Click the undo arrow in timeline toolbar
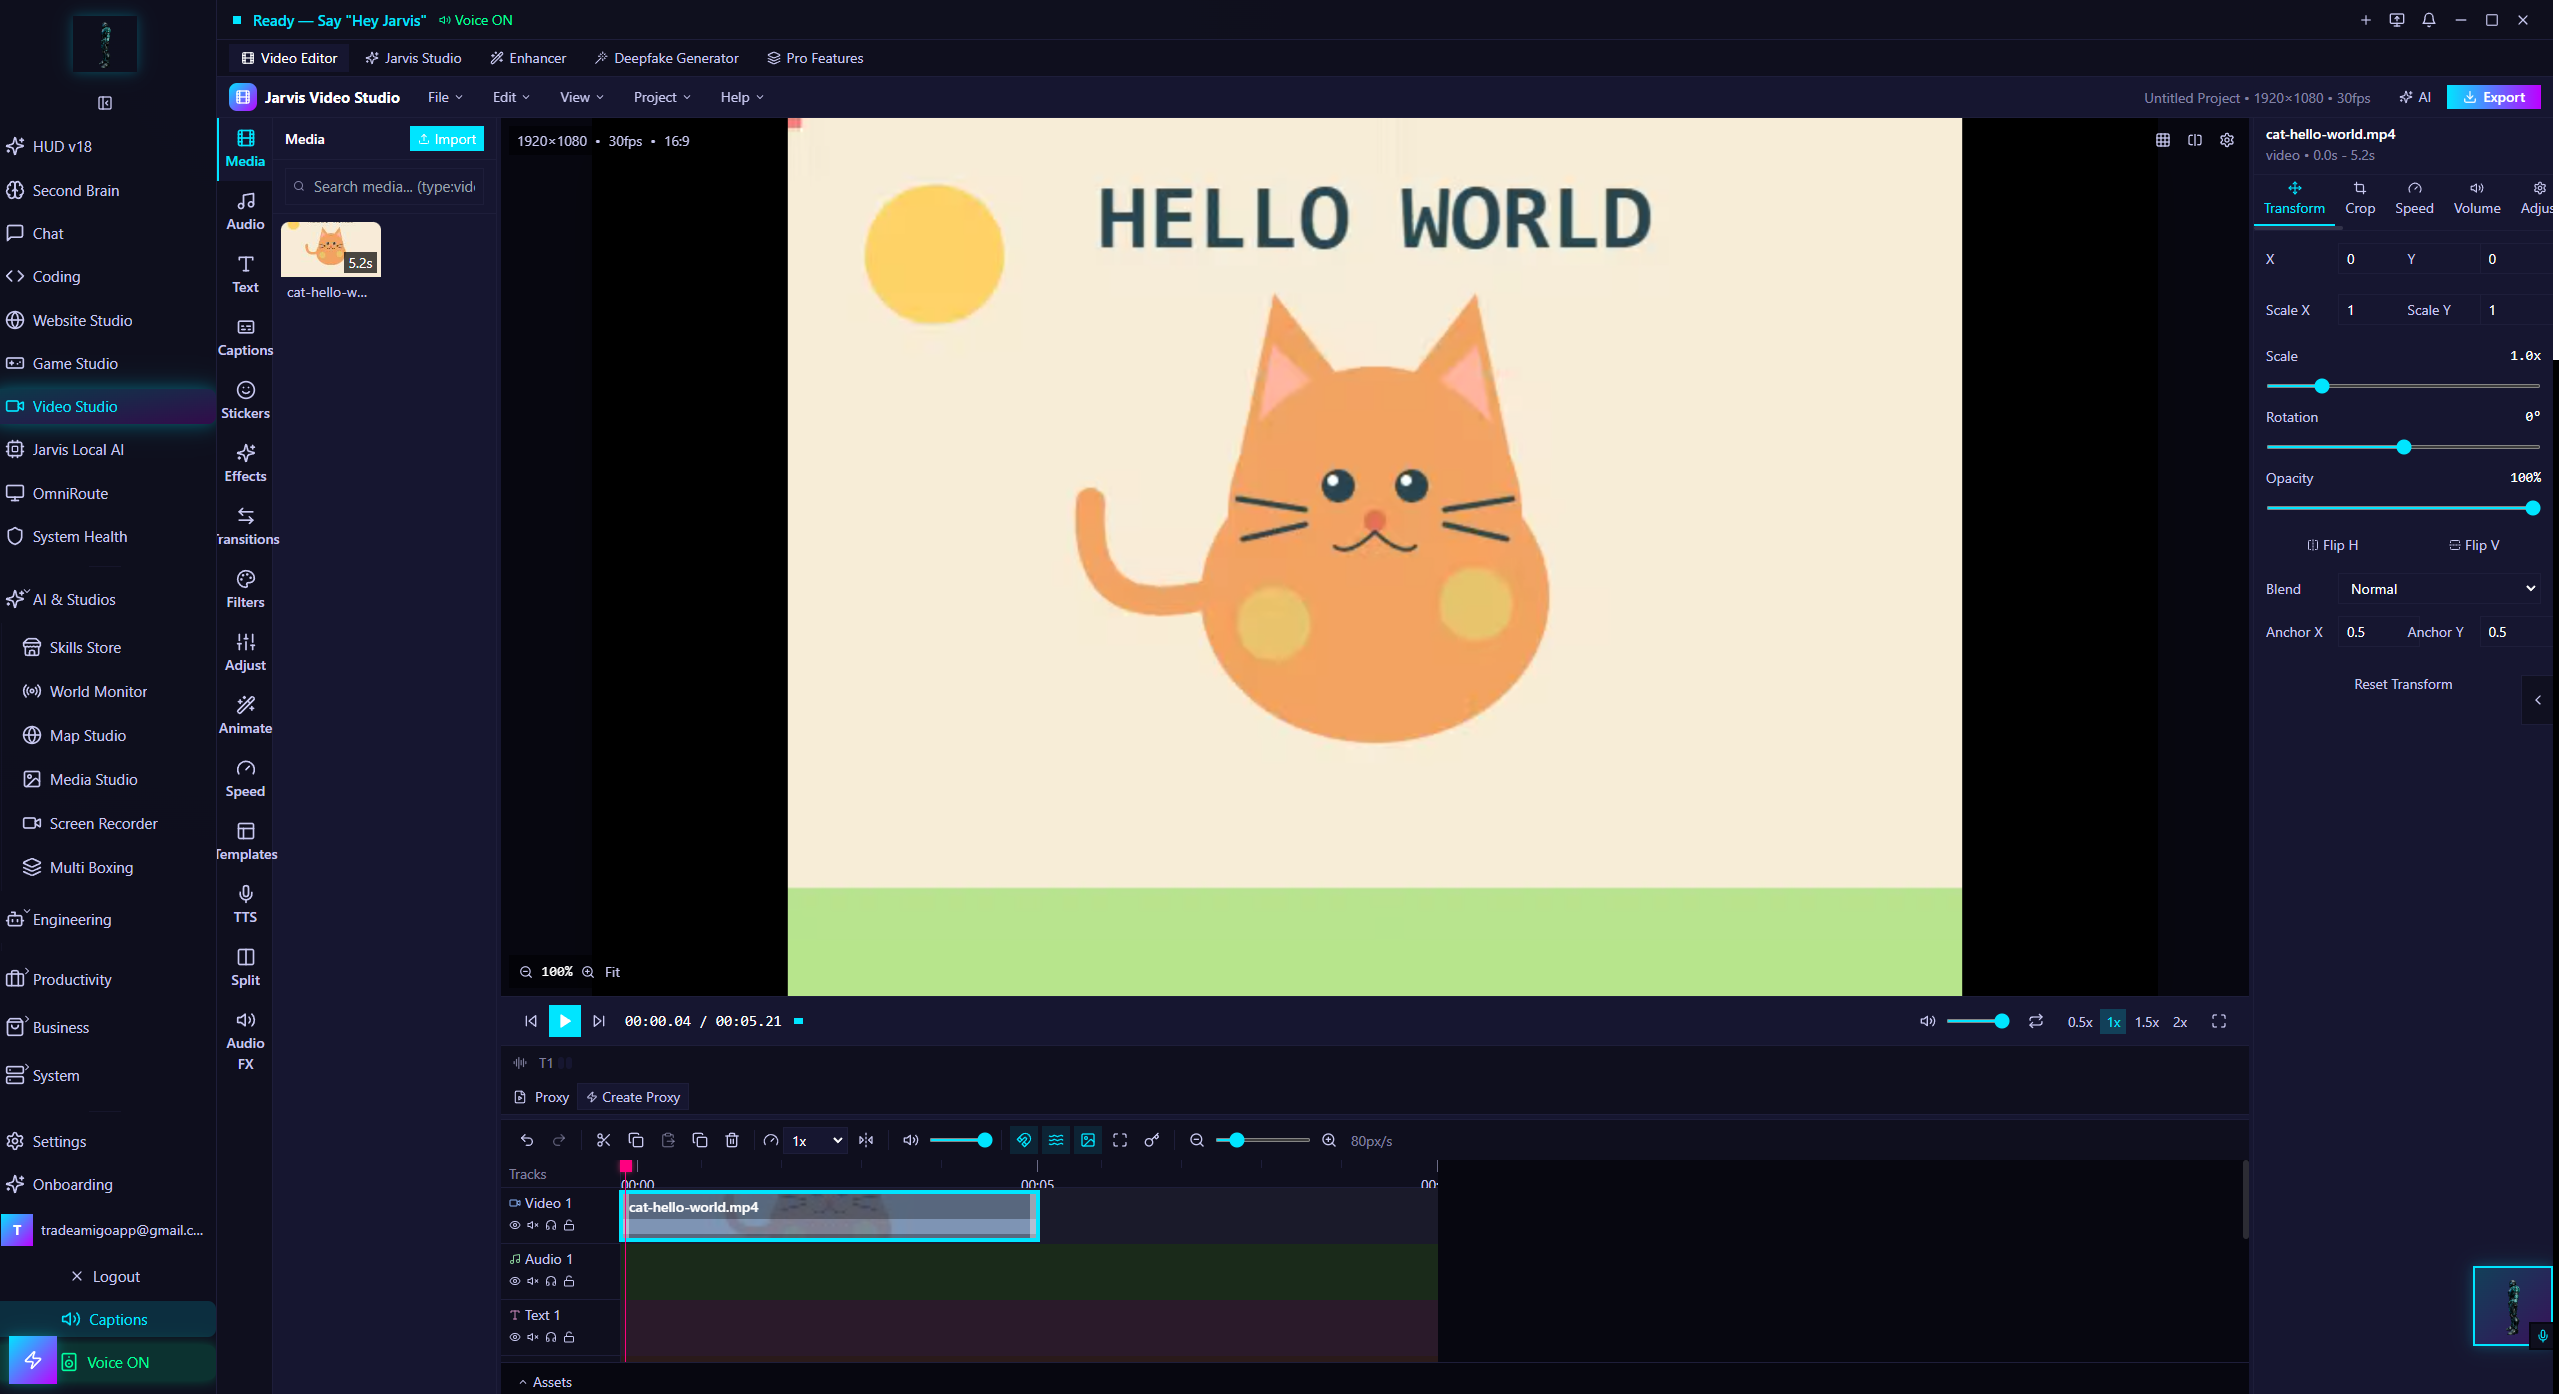 click(527, 1140)
